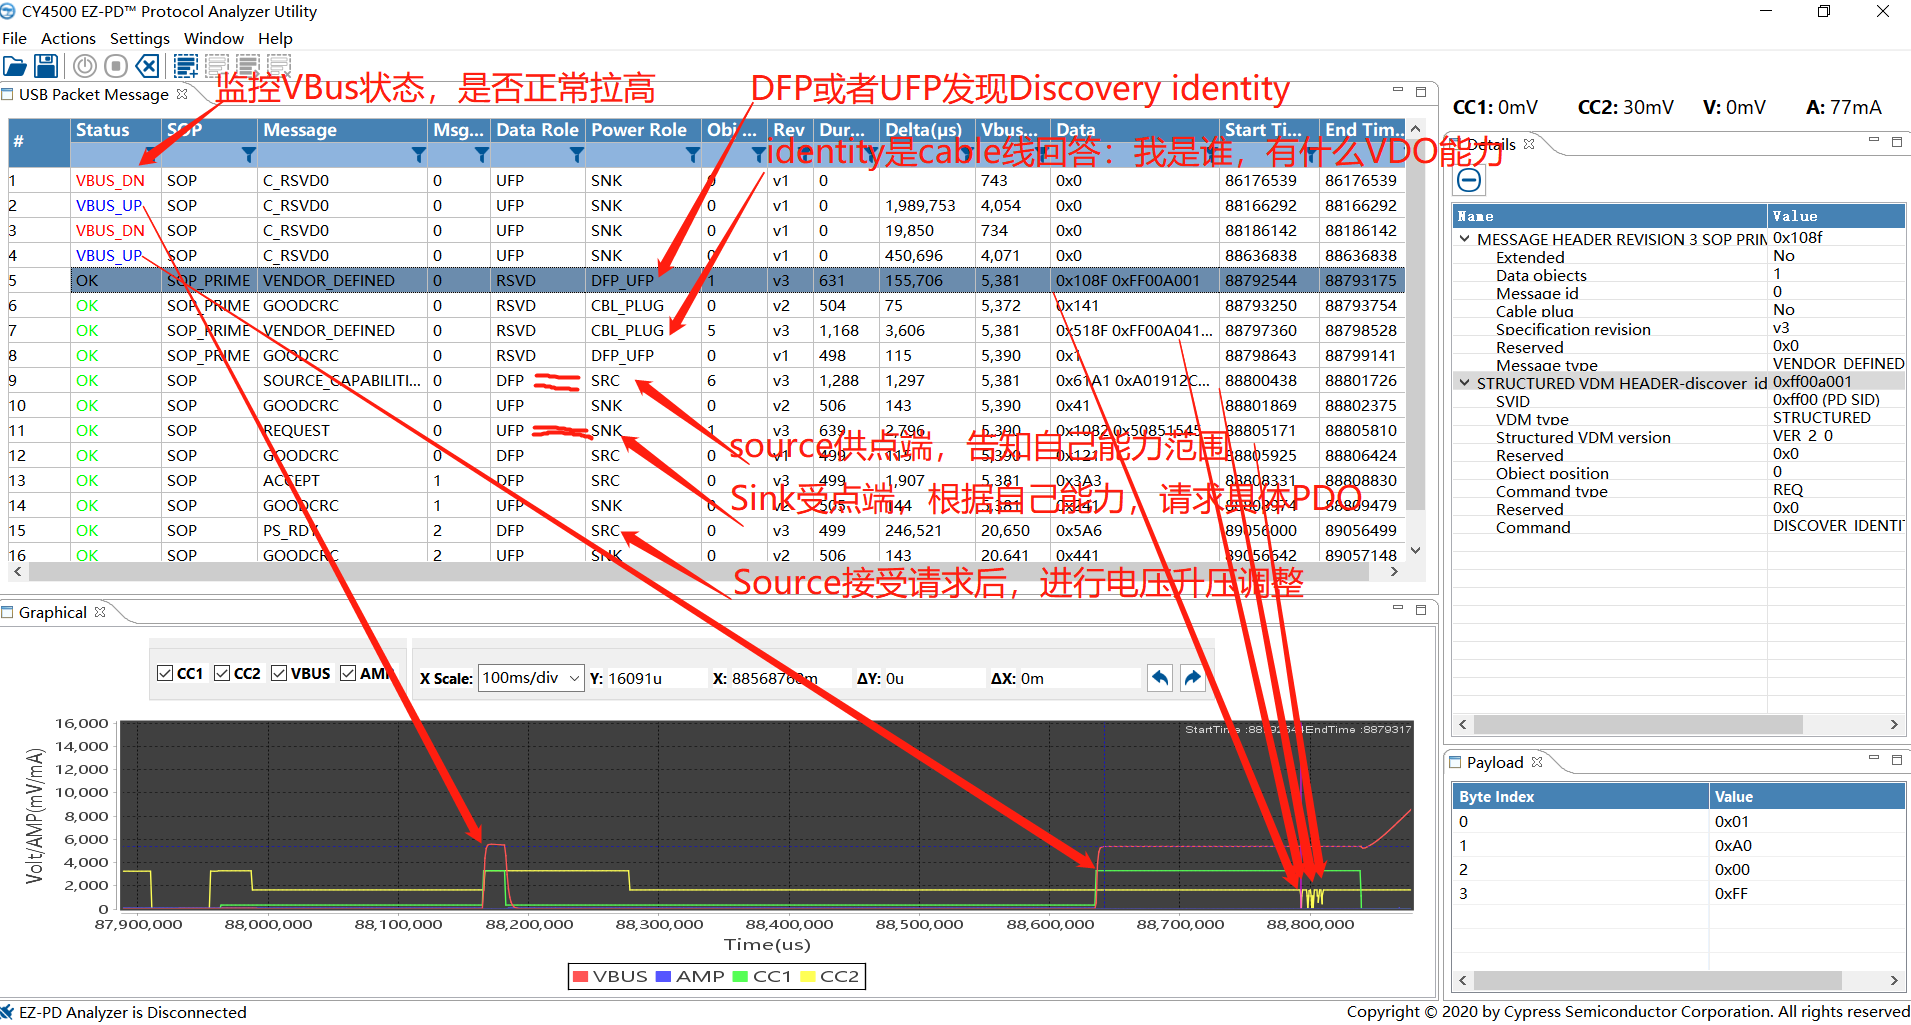Maximize the Graphical panel
1911x1025 pixels.
point(1421,609)
